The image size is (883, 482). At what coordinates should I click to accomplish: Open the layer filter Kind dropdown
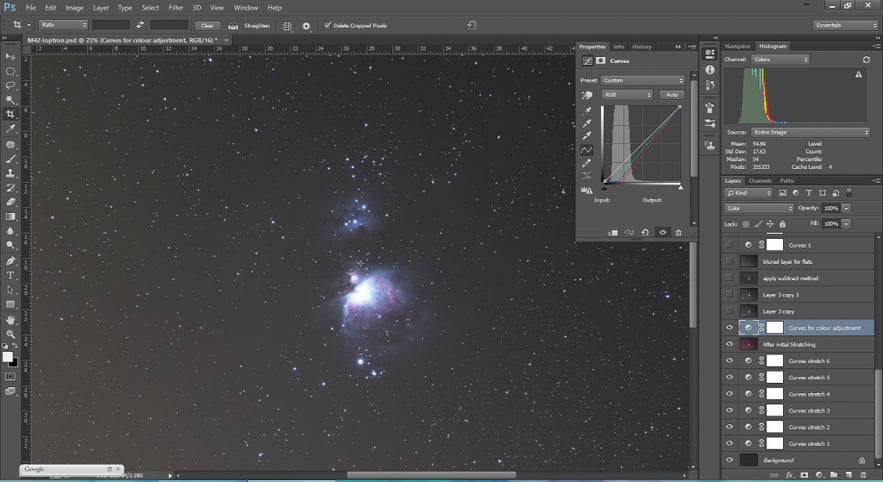(748, 193)
